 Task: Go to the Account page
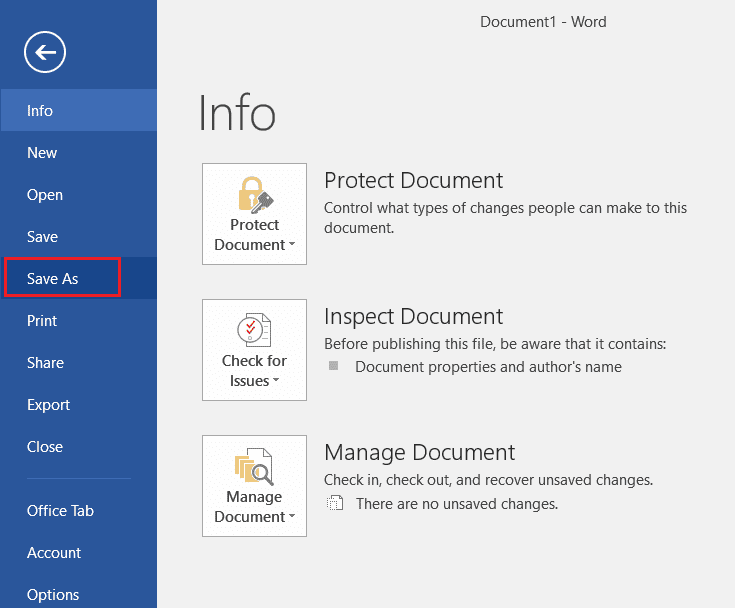point(79,553)
